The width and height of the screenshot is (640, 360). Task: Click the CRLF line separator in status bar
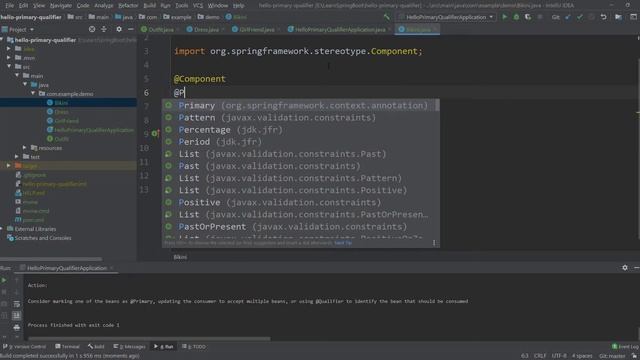point(540,356)
